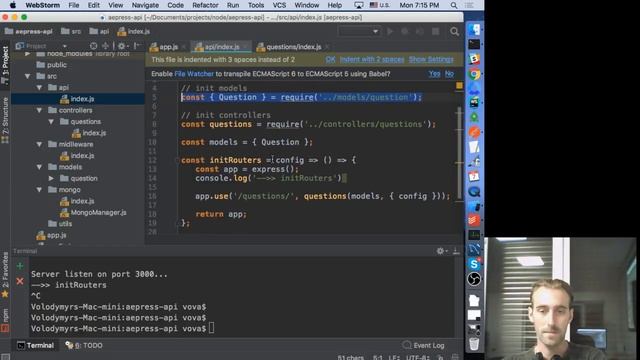Click the hide Terminal panel icon

click(x=456, y=251)
